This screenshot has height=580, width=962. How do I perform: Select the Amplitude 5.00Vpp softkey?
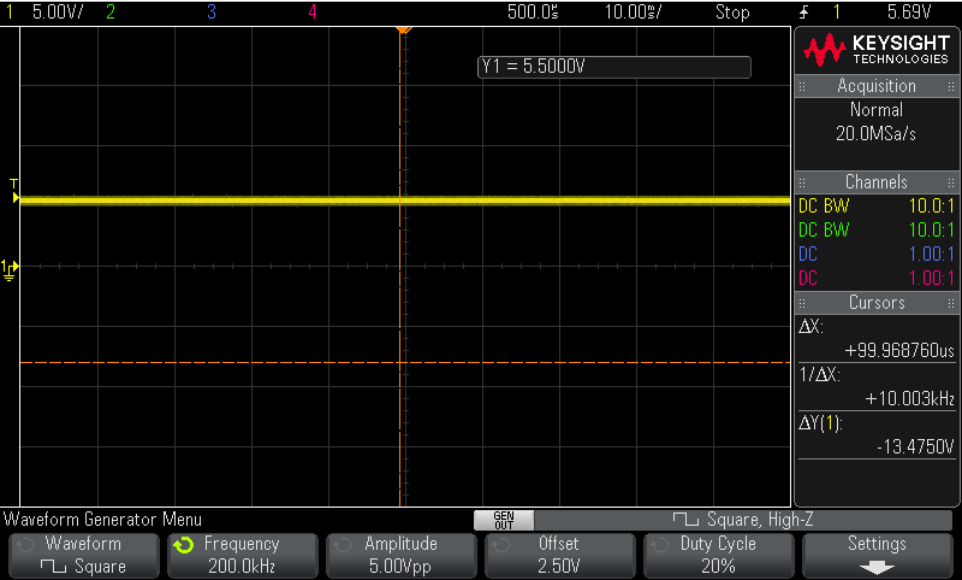[400, 555]
